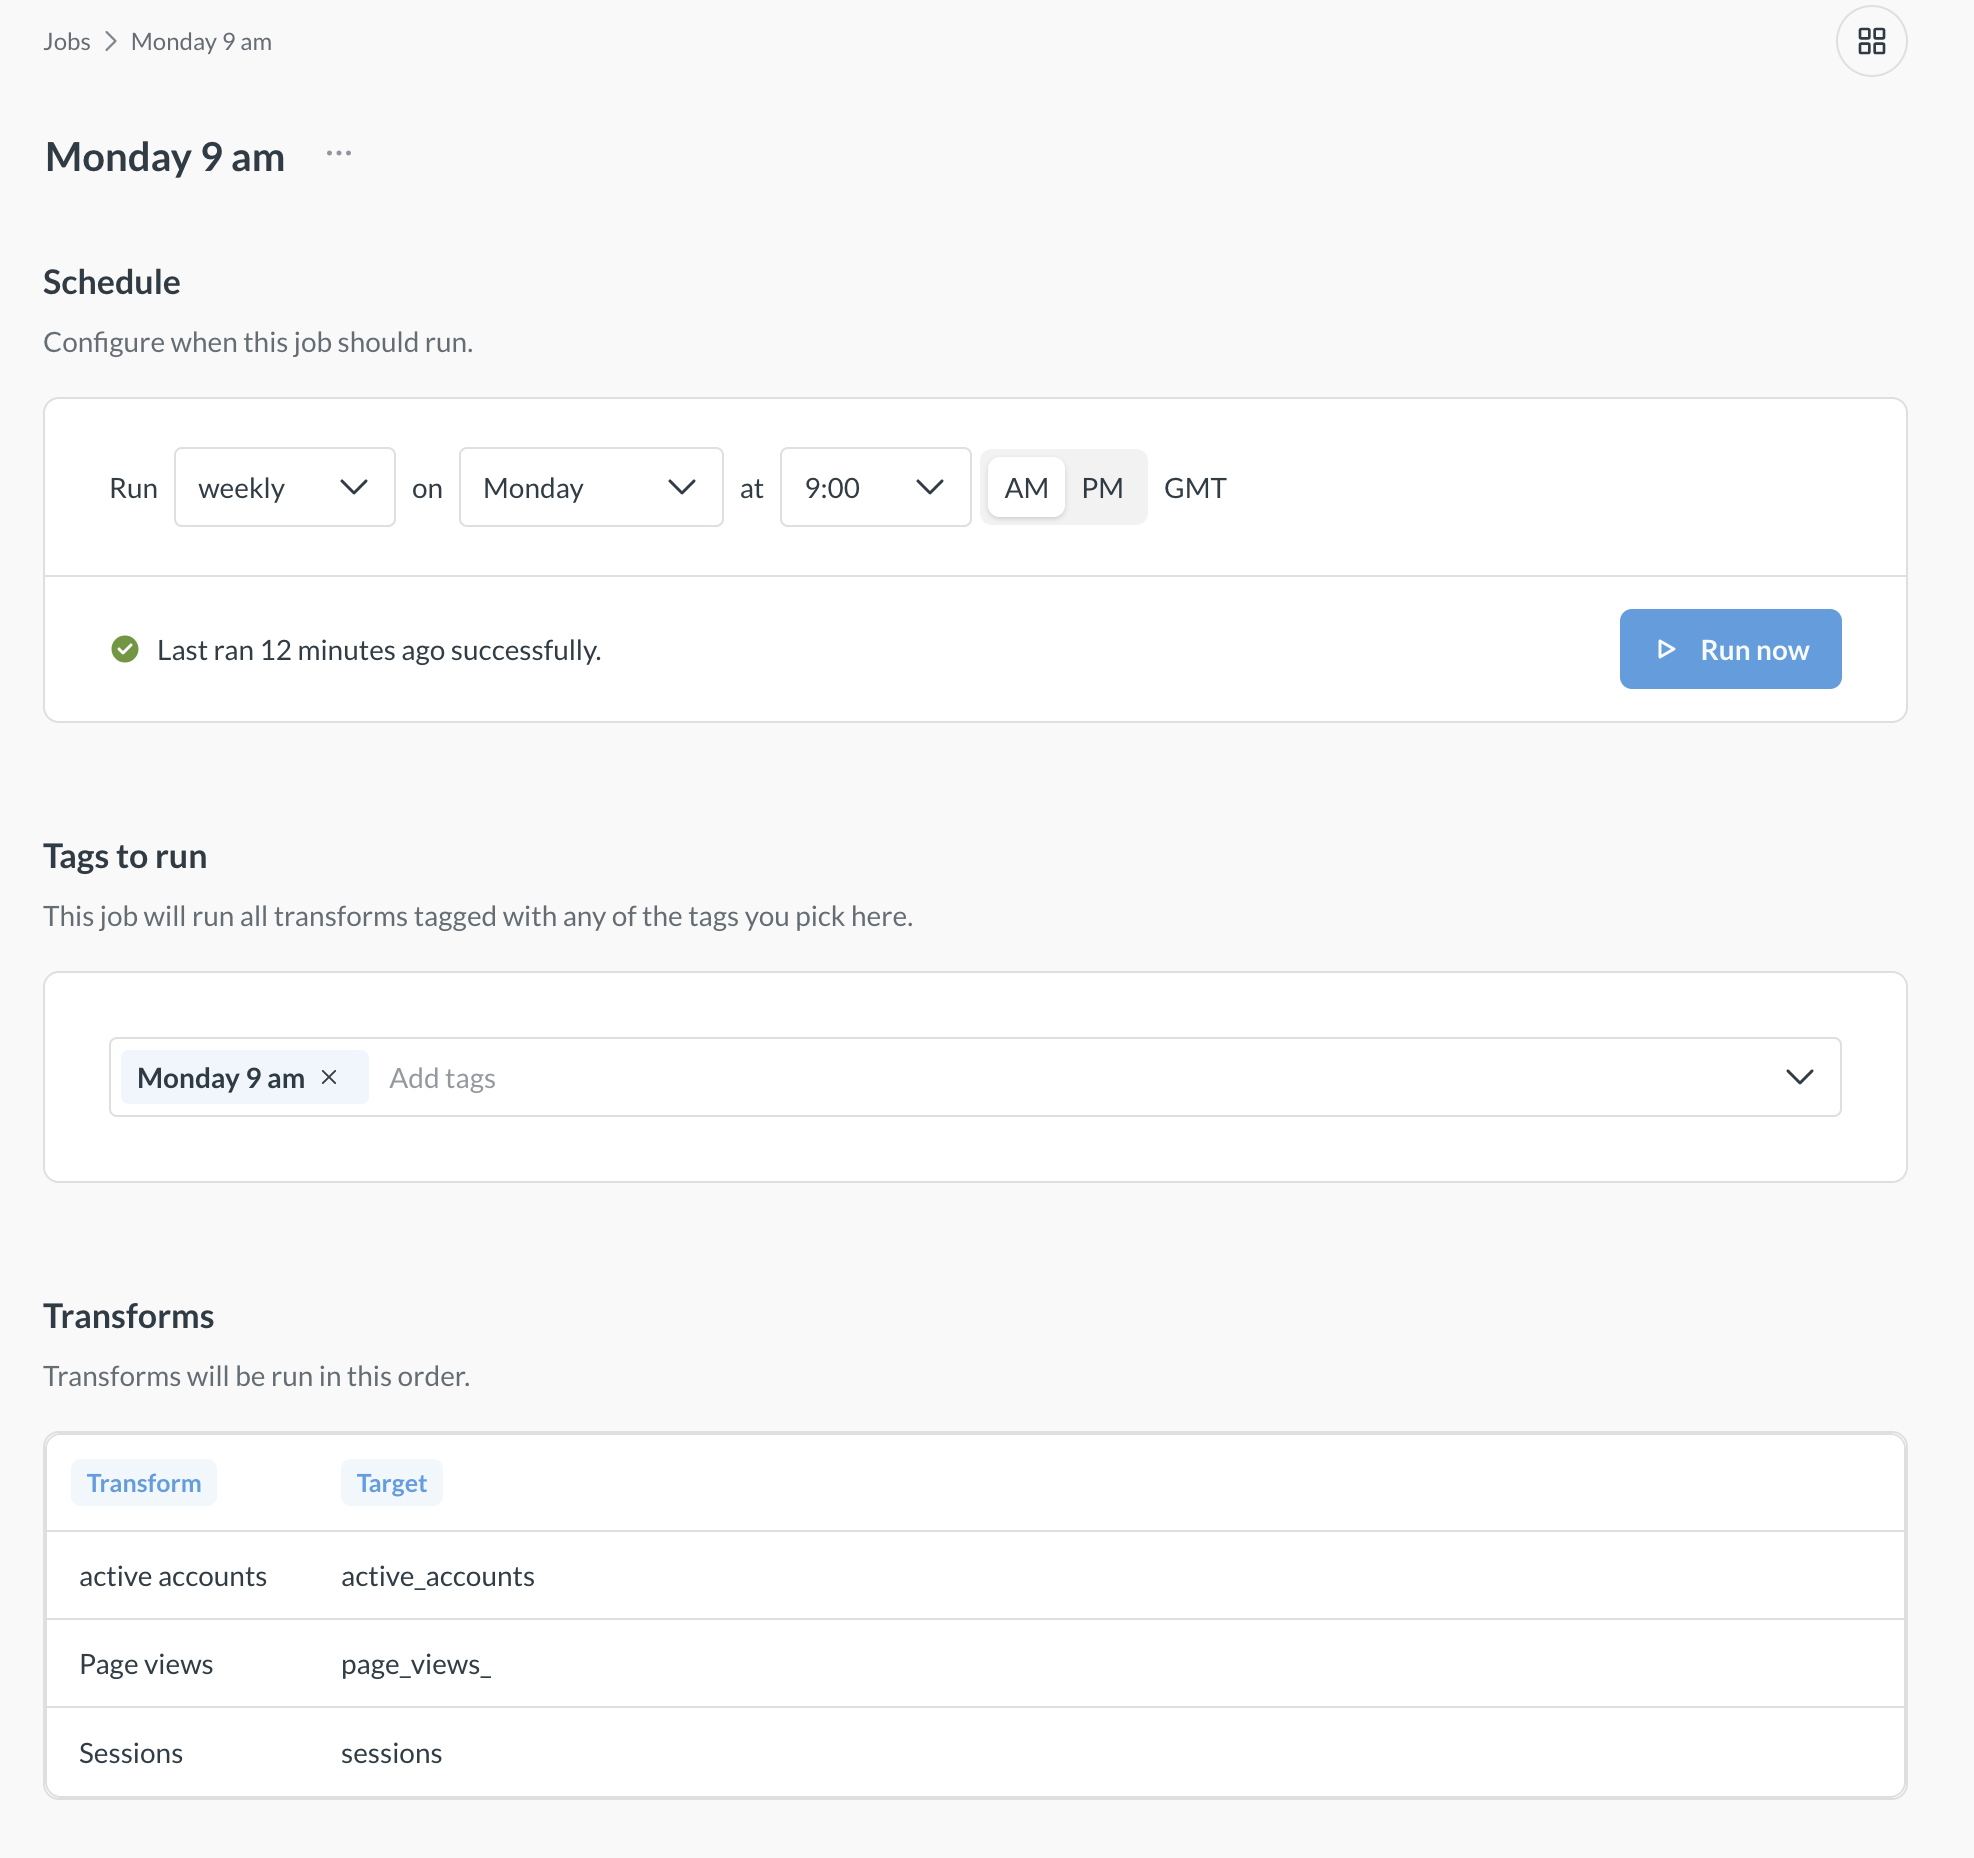This screenshot has height=1858, width=1974.
Task: Open the three-dot menu beside job title
Action: tap(339, 154)
